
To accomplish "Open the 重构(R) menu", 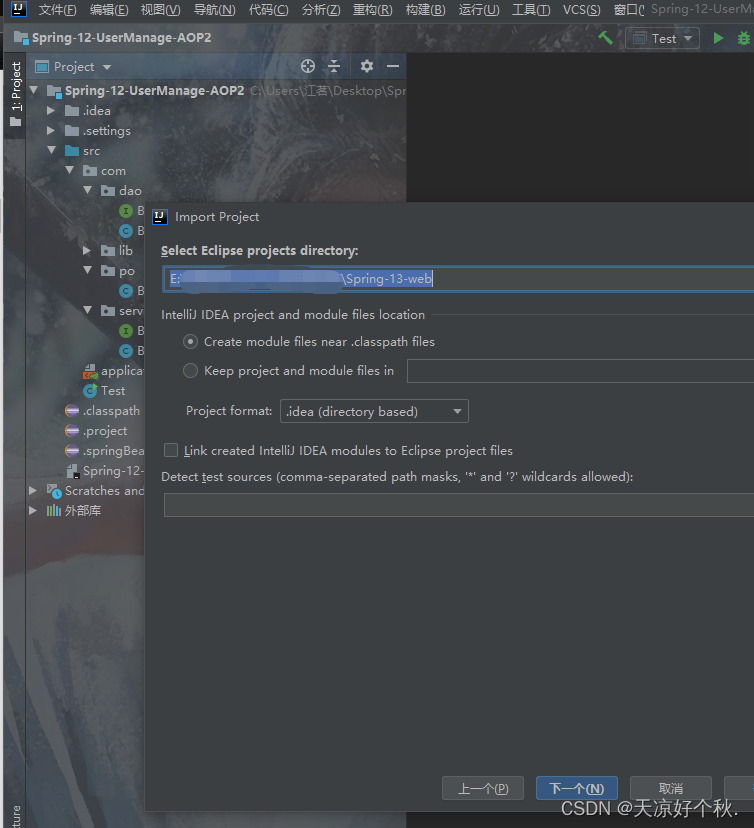I will pyautogui.click(x=373, y=10).
